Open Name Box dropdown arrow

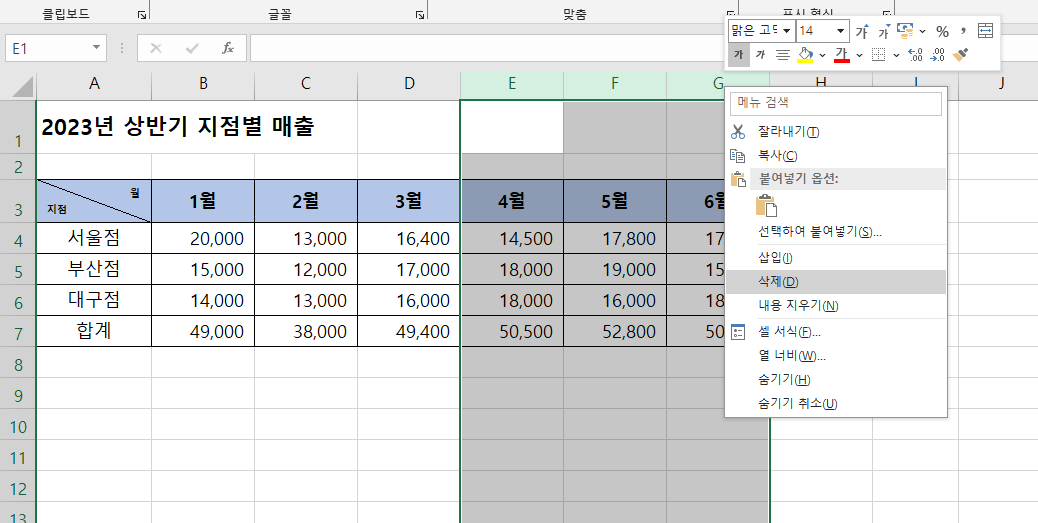96,48
